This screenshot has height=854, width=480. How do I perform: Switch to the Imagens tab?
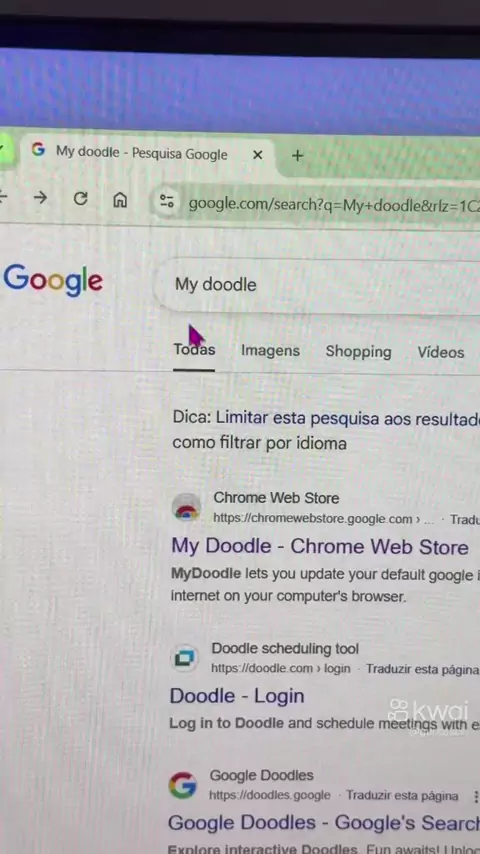270,351
